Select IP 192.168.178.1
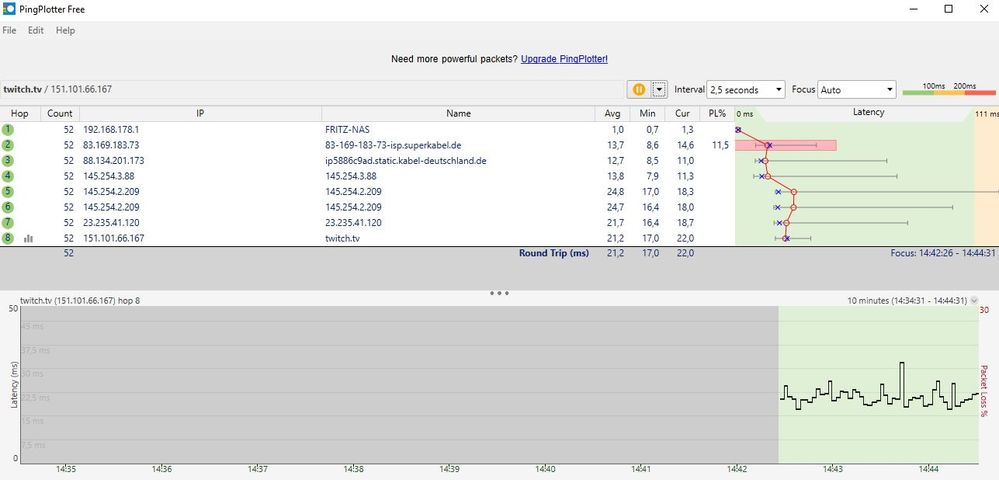This screenshot has width=999, height=480. pos(111,129)
